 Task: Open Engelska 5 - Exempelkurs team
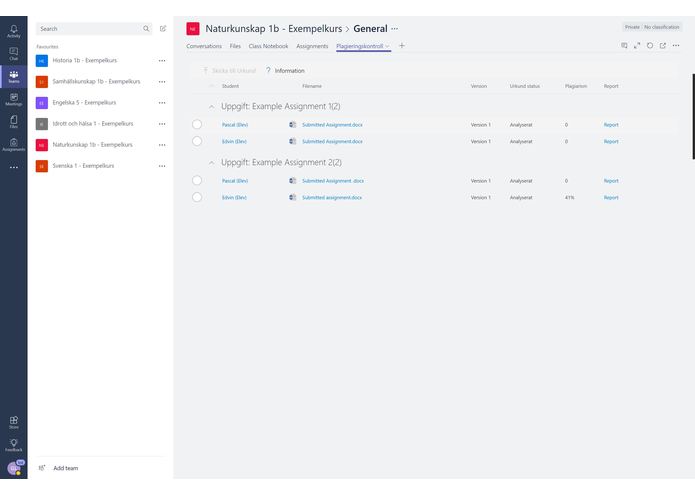84,102
